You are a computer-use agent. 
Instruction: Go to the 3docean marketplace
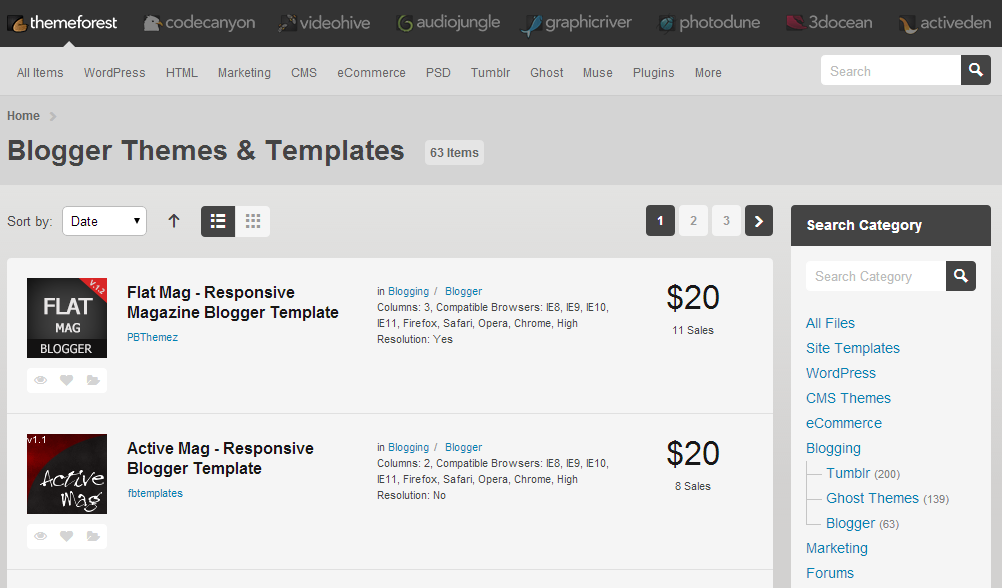point(829,23)
